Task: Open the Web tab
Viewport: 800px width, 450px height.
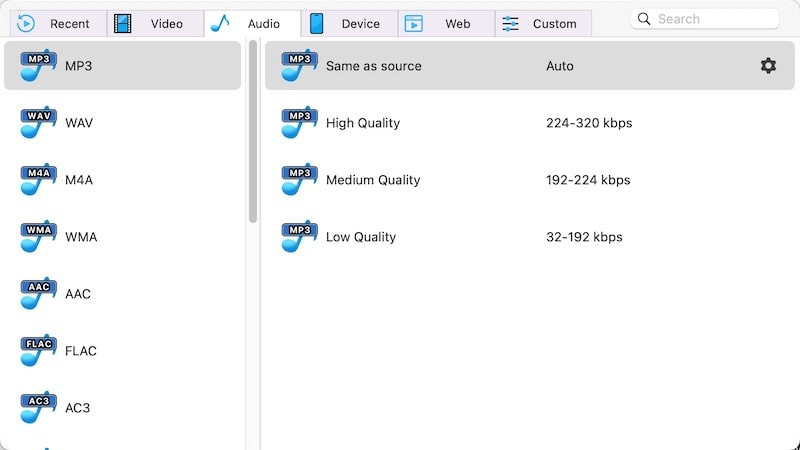Action: [445, 23]
